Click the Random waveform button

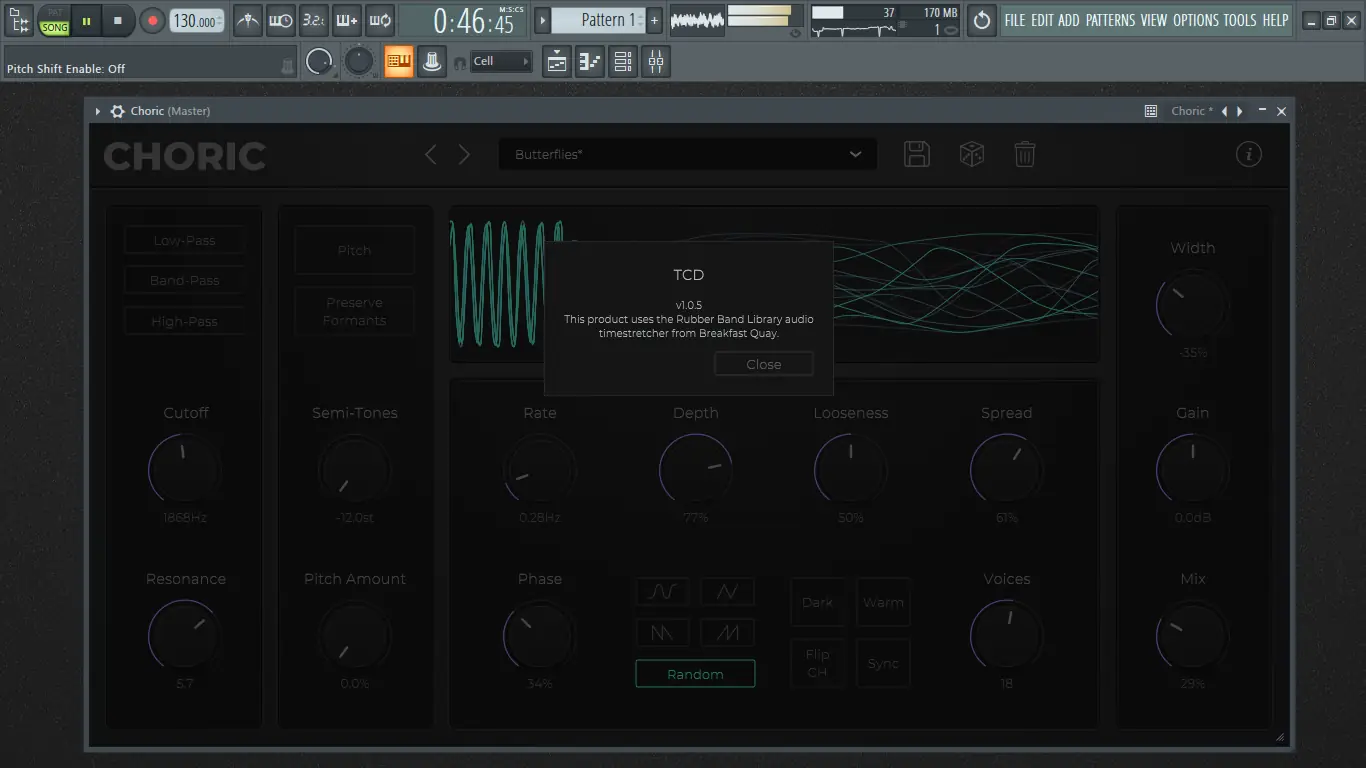tap(695, 674)
